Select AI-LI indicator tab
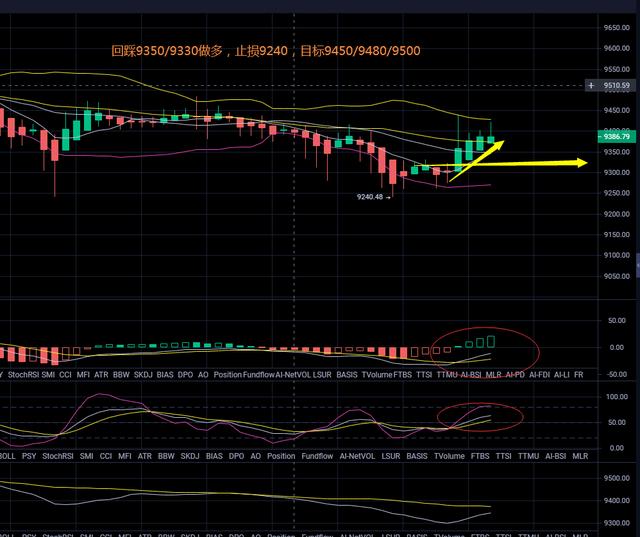640x537 pixels. (x=562, y=375)
